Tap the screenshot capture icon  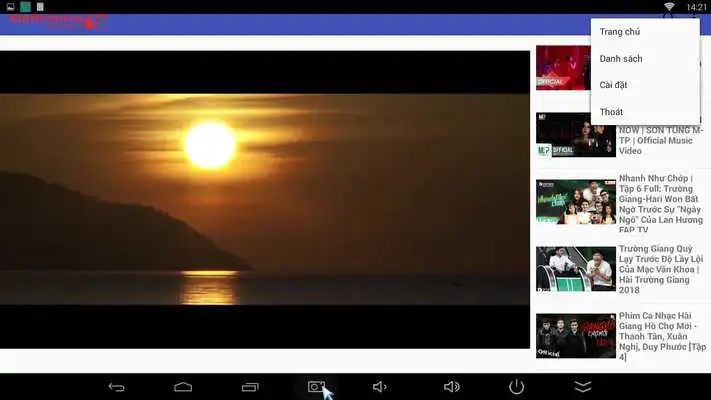click(x=317, y=386)
